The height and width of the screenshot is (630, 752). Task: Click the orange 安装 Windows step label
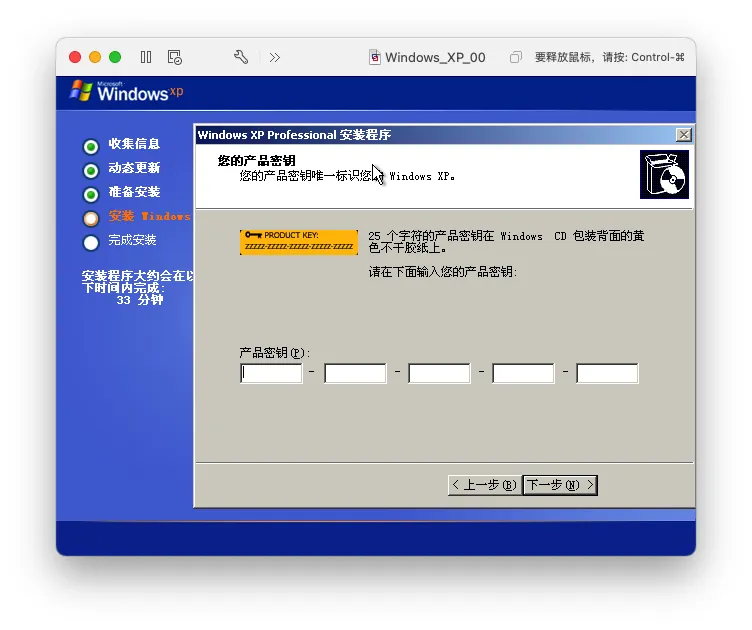click(150, 216)
